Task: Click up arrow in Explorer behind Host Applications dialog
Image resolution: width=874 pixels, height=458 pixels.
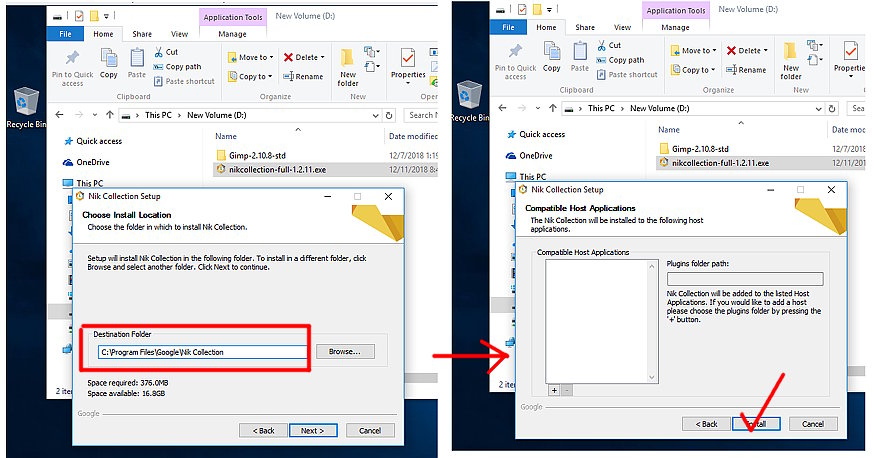Action: (552, 108)
